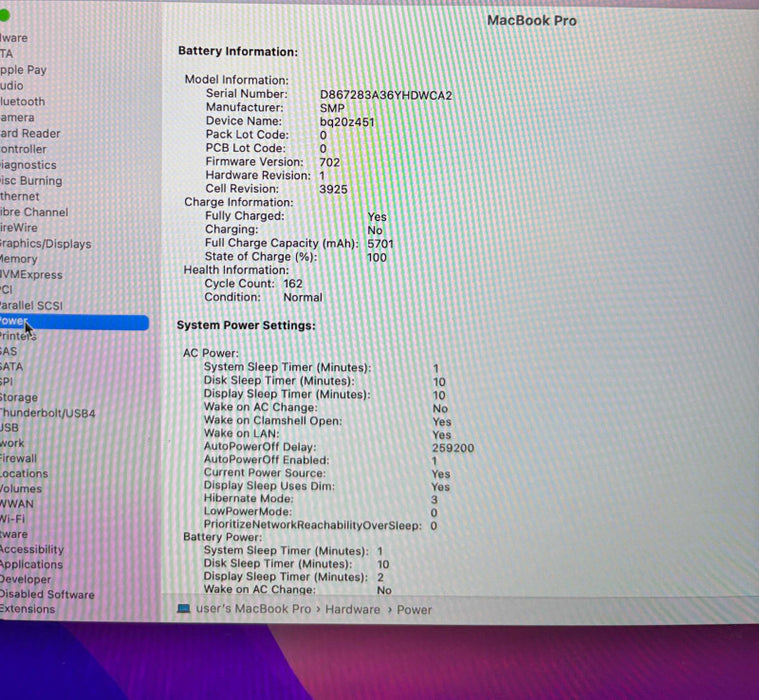Image resolution: width=759 pixels, height=700 pixels.
Task: Select SAS in the sidebar
Action: pos(8,351)
